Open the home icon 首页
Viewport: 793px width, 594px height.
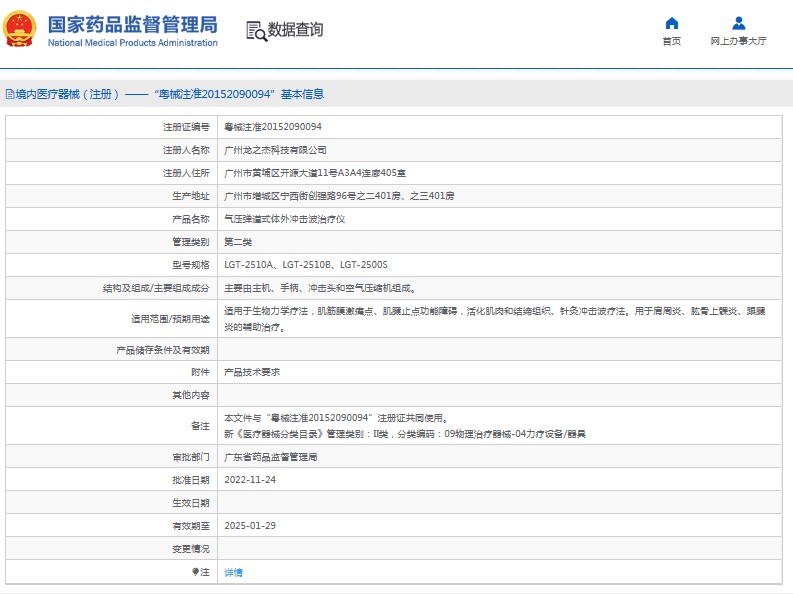pos(672,23)
